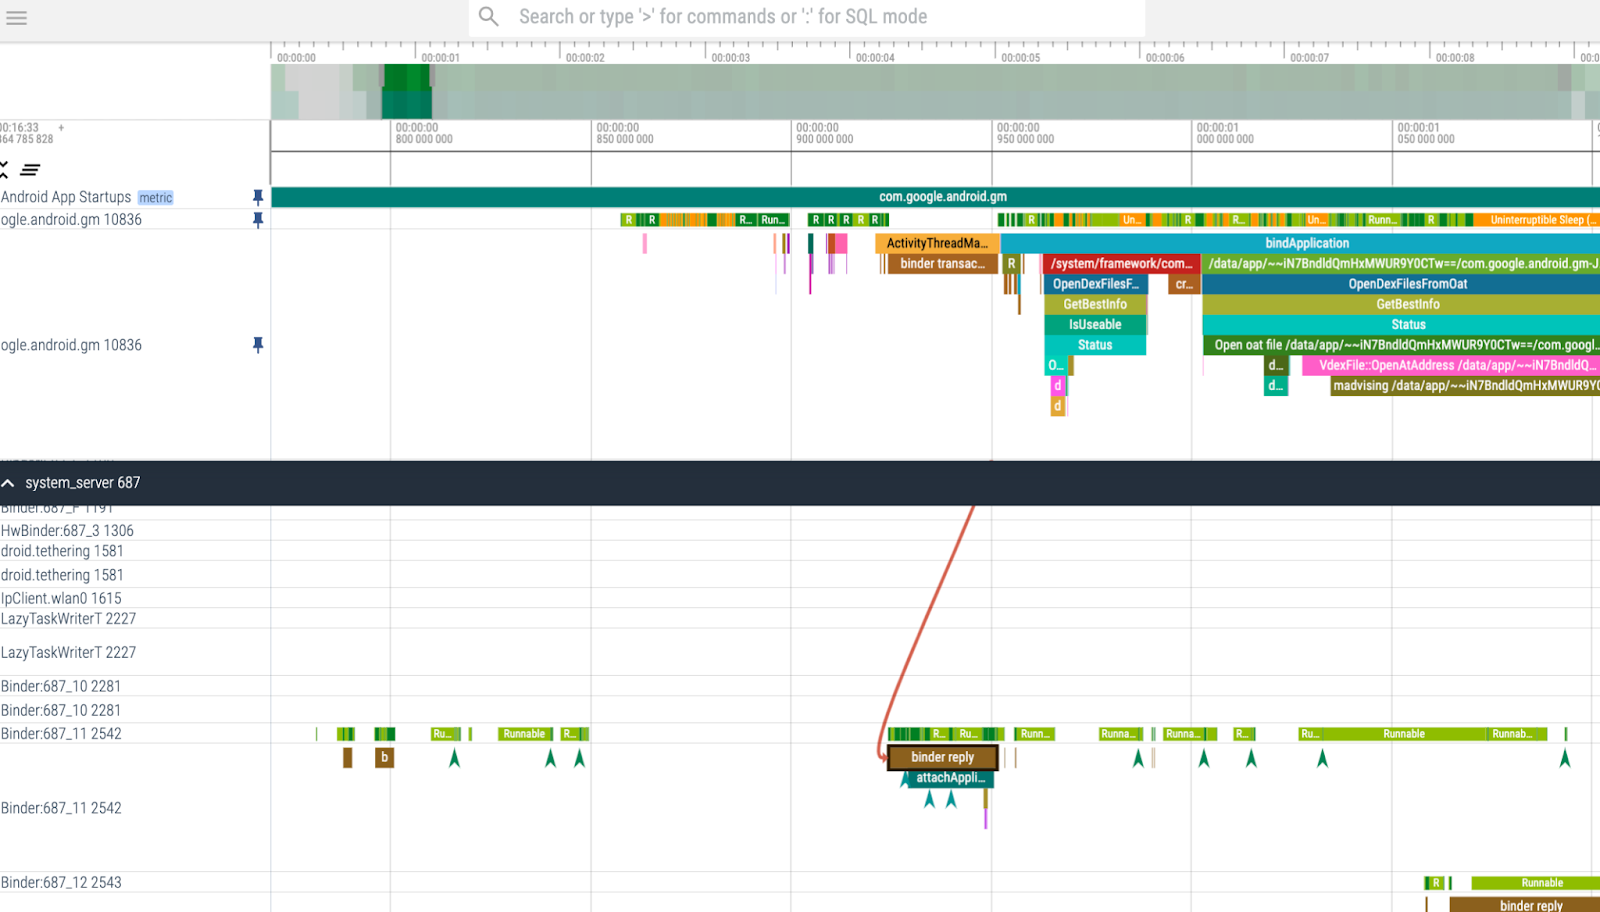The image size is (1600, 912).
Task: Click the search magnifier icon
Action: tap(488, 17)
